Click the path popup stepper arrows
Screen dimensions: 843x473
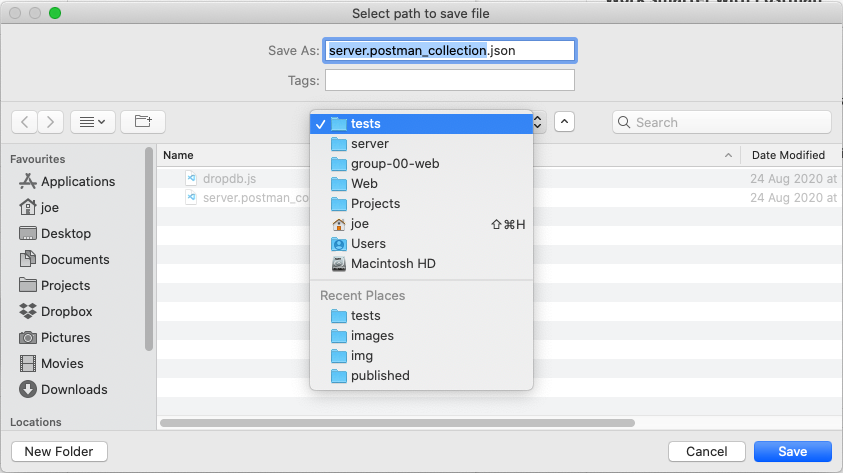[538, 122]
